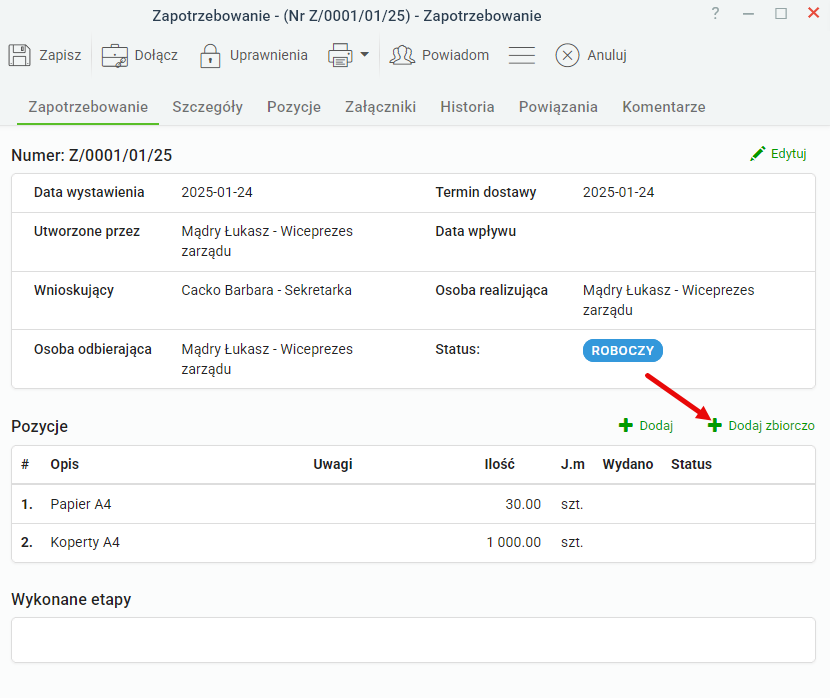Open Uprawnienia via the padlock icon
This screenshot has width=830, height=698.
pyautogui.click(x=210, y=56)
